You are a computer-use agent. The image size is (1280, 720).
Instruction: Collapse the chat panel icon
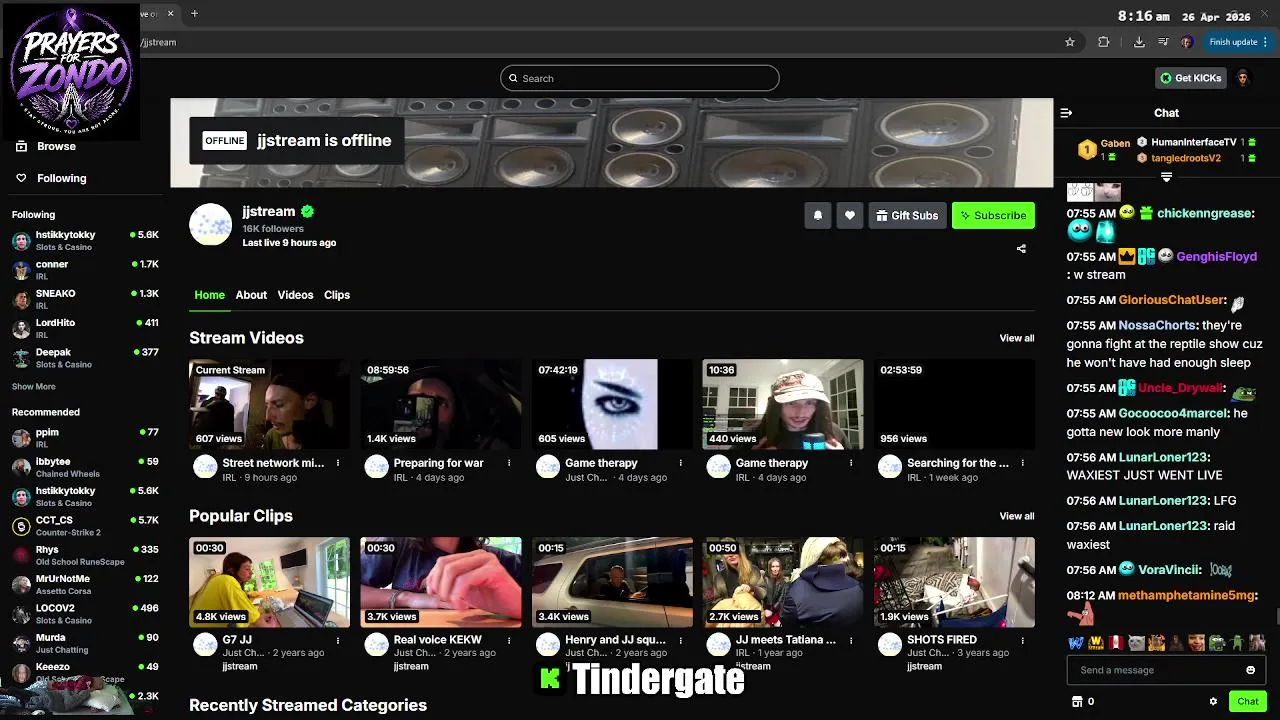(1066, 113)
